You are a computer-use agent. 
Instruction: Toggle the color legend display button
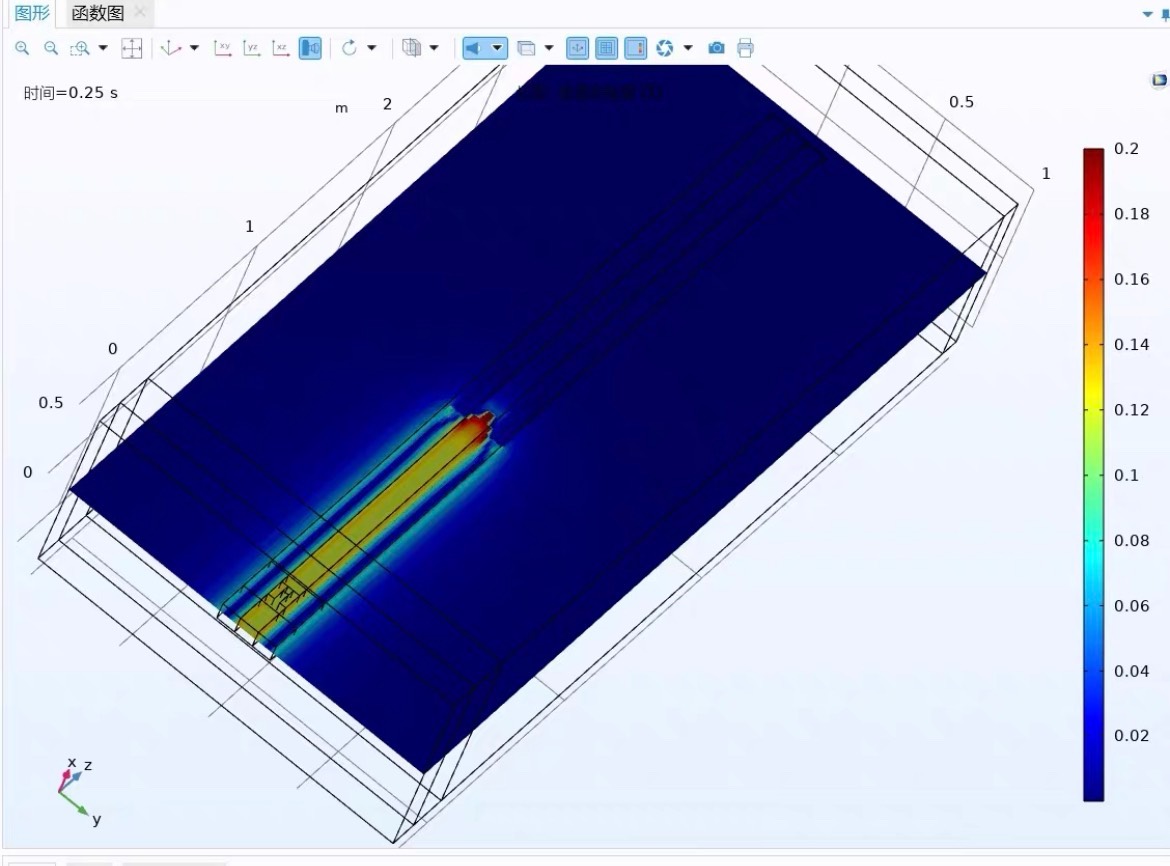pos(636,48)
